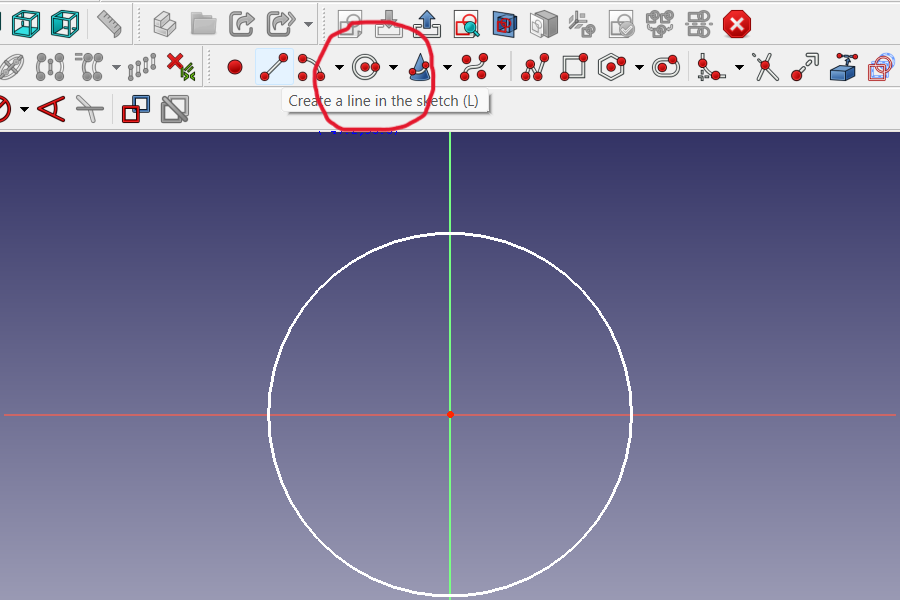900x600 pixels.
Task: Select the Create polyline tool
Action: tap(535, 68)
